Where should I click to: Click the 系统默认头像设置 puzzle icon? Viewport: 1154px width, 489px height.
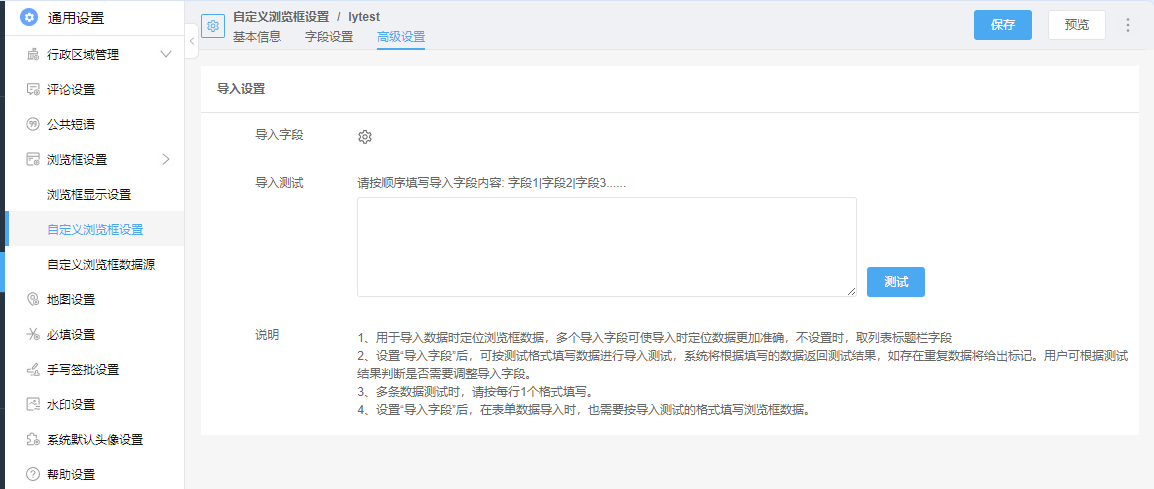tap(32, 440)
